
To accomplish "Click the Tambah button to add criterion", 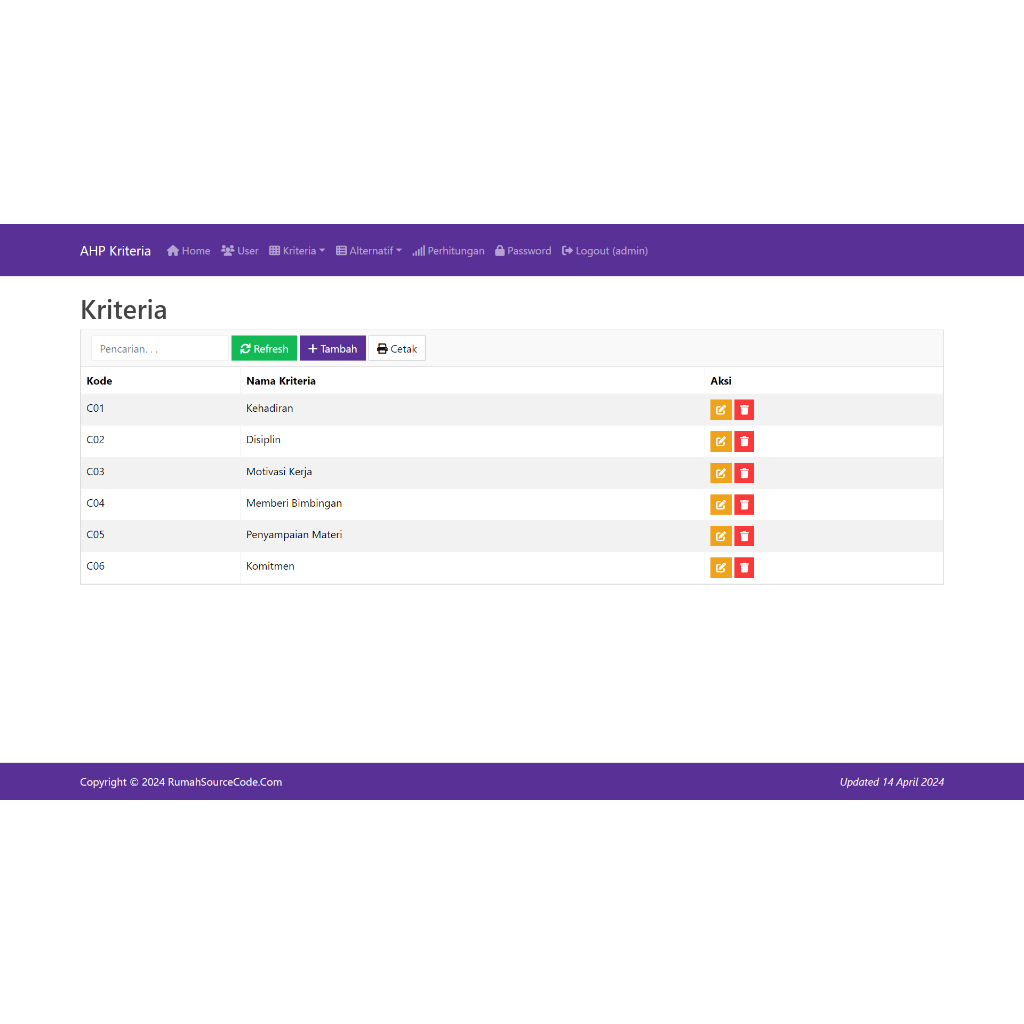I will pyautogui.click(x=333, y=349).
